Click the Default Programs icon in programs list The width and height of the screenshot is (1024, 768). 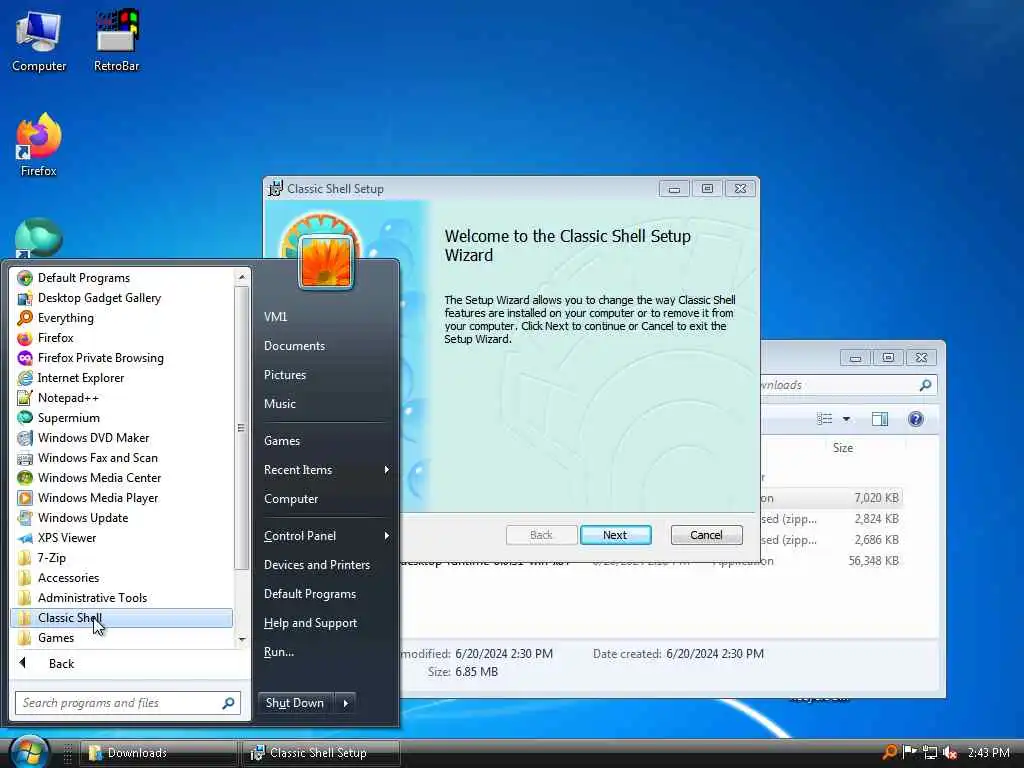coord(25,278)
